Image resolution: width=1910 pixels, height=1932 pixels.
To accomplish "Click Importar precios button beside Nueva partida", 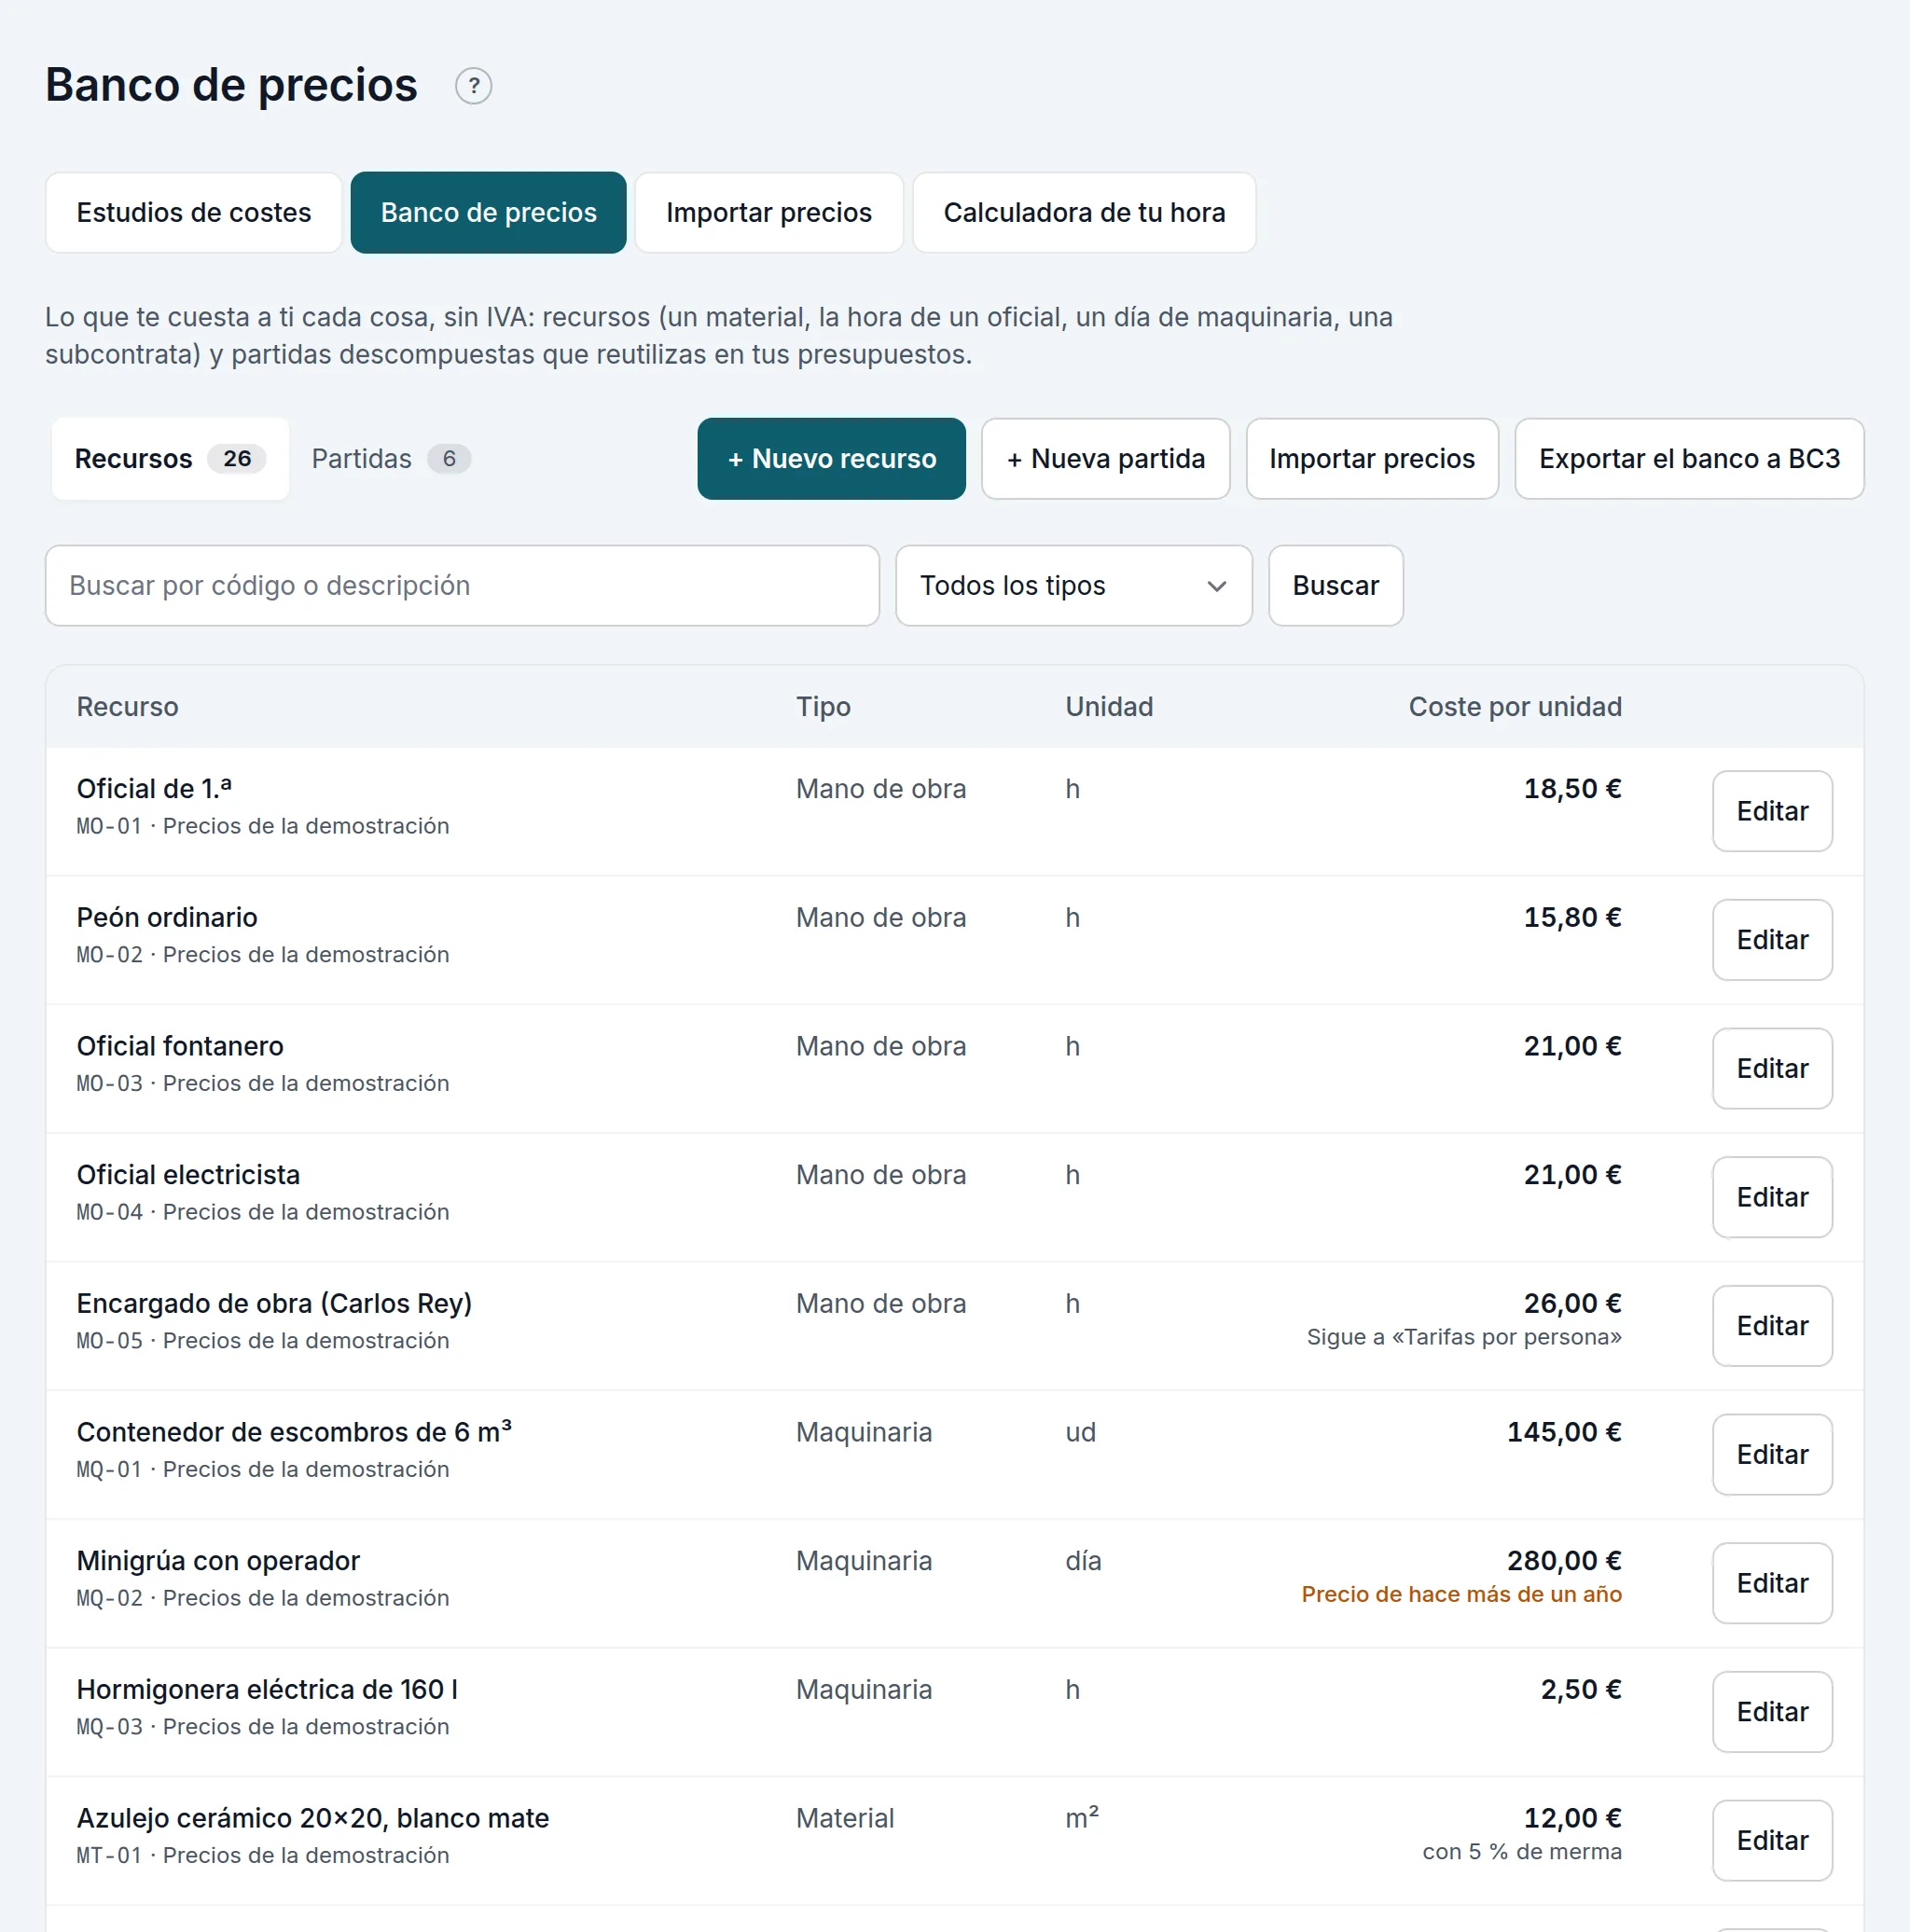I will click(x=1372, y=459).
